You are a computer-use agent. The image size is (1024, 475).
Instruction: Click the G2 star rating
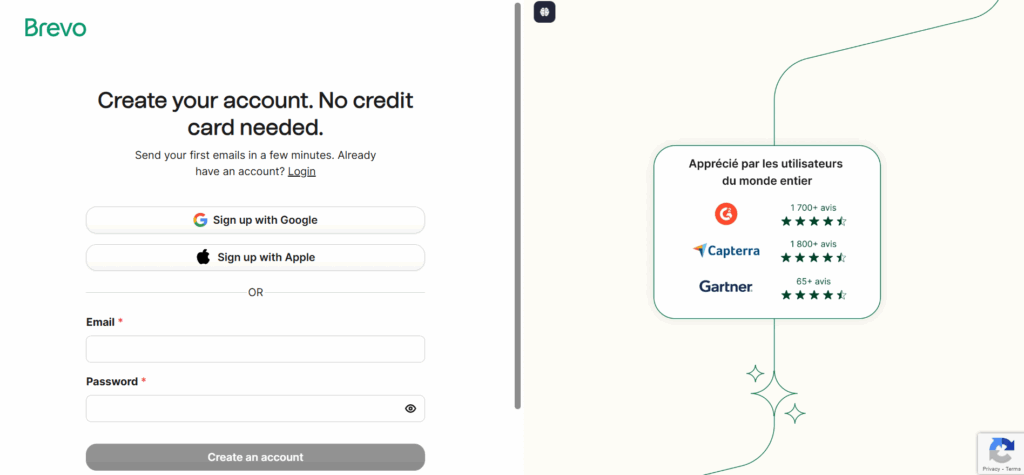tap(814, 221)
